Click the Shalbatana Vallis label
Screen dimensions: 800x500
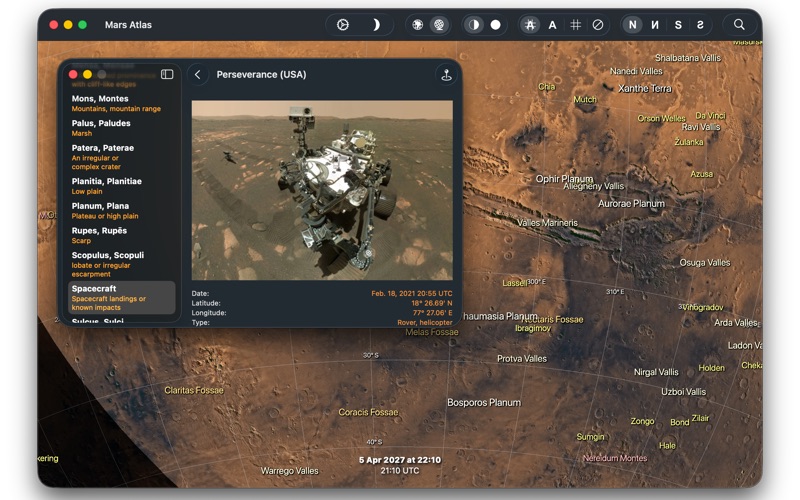pos(688,58)
